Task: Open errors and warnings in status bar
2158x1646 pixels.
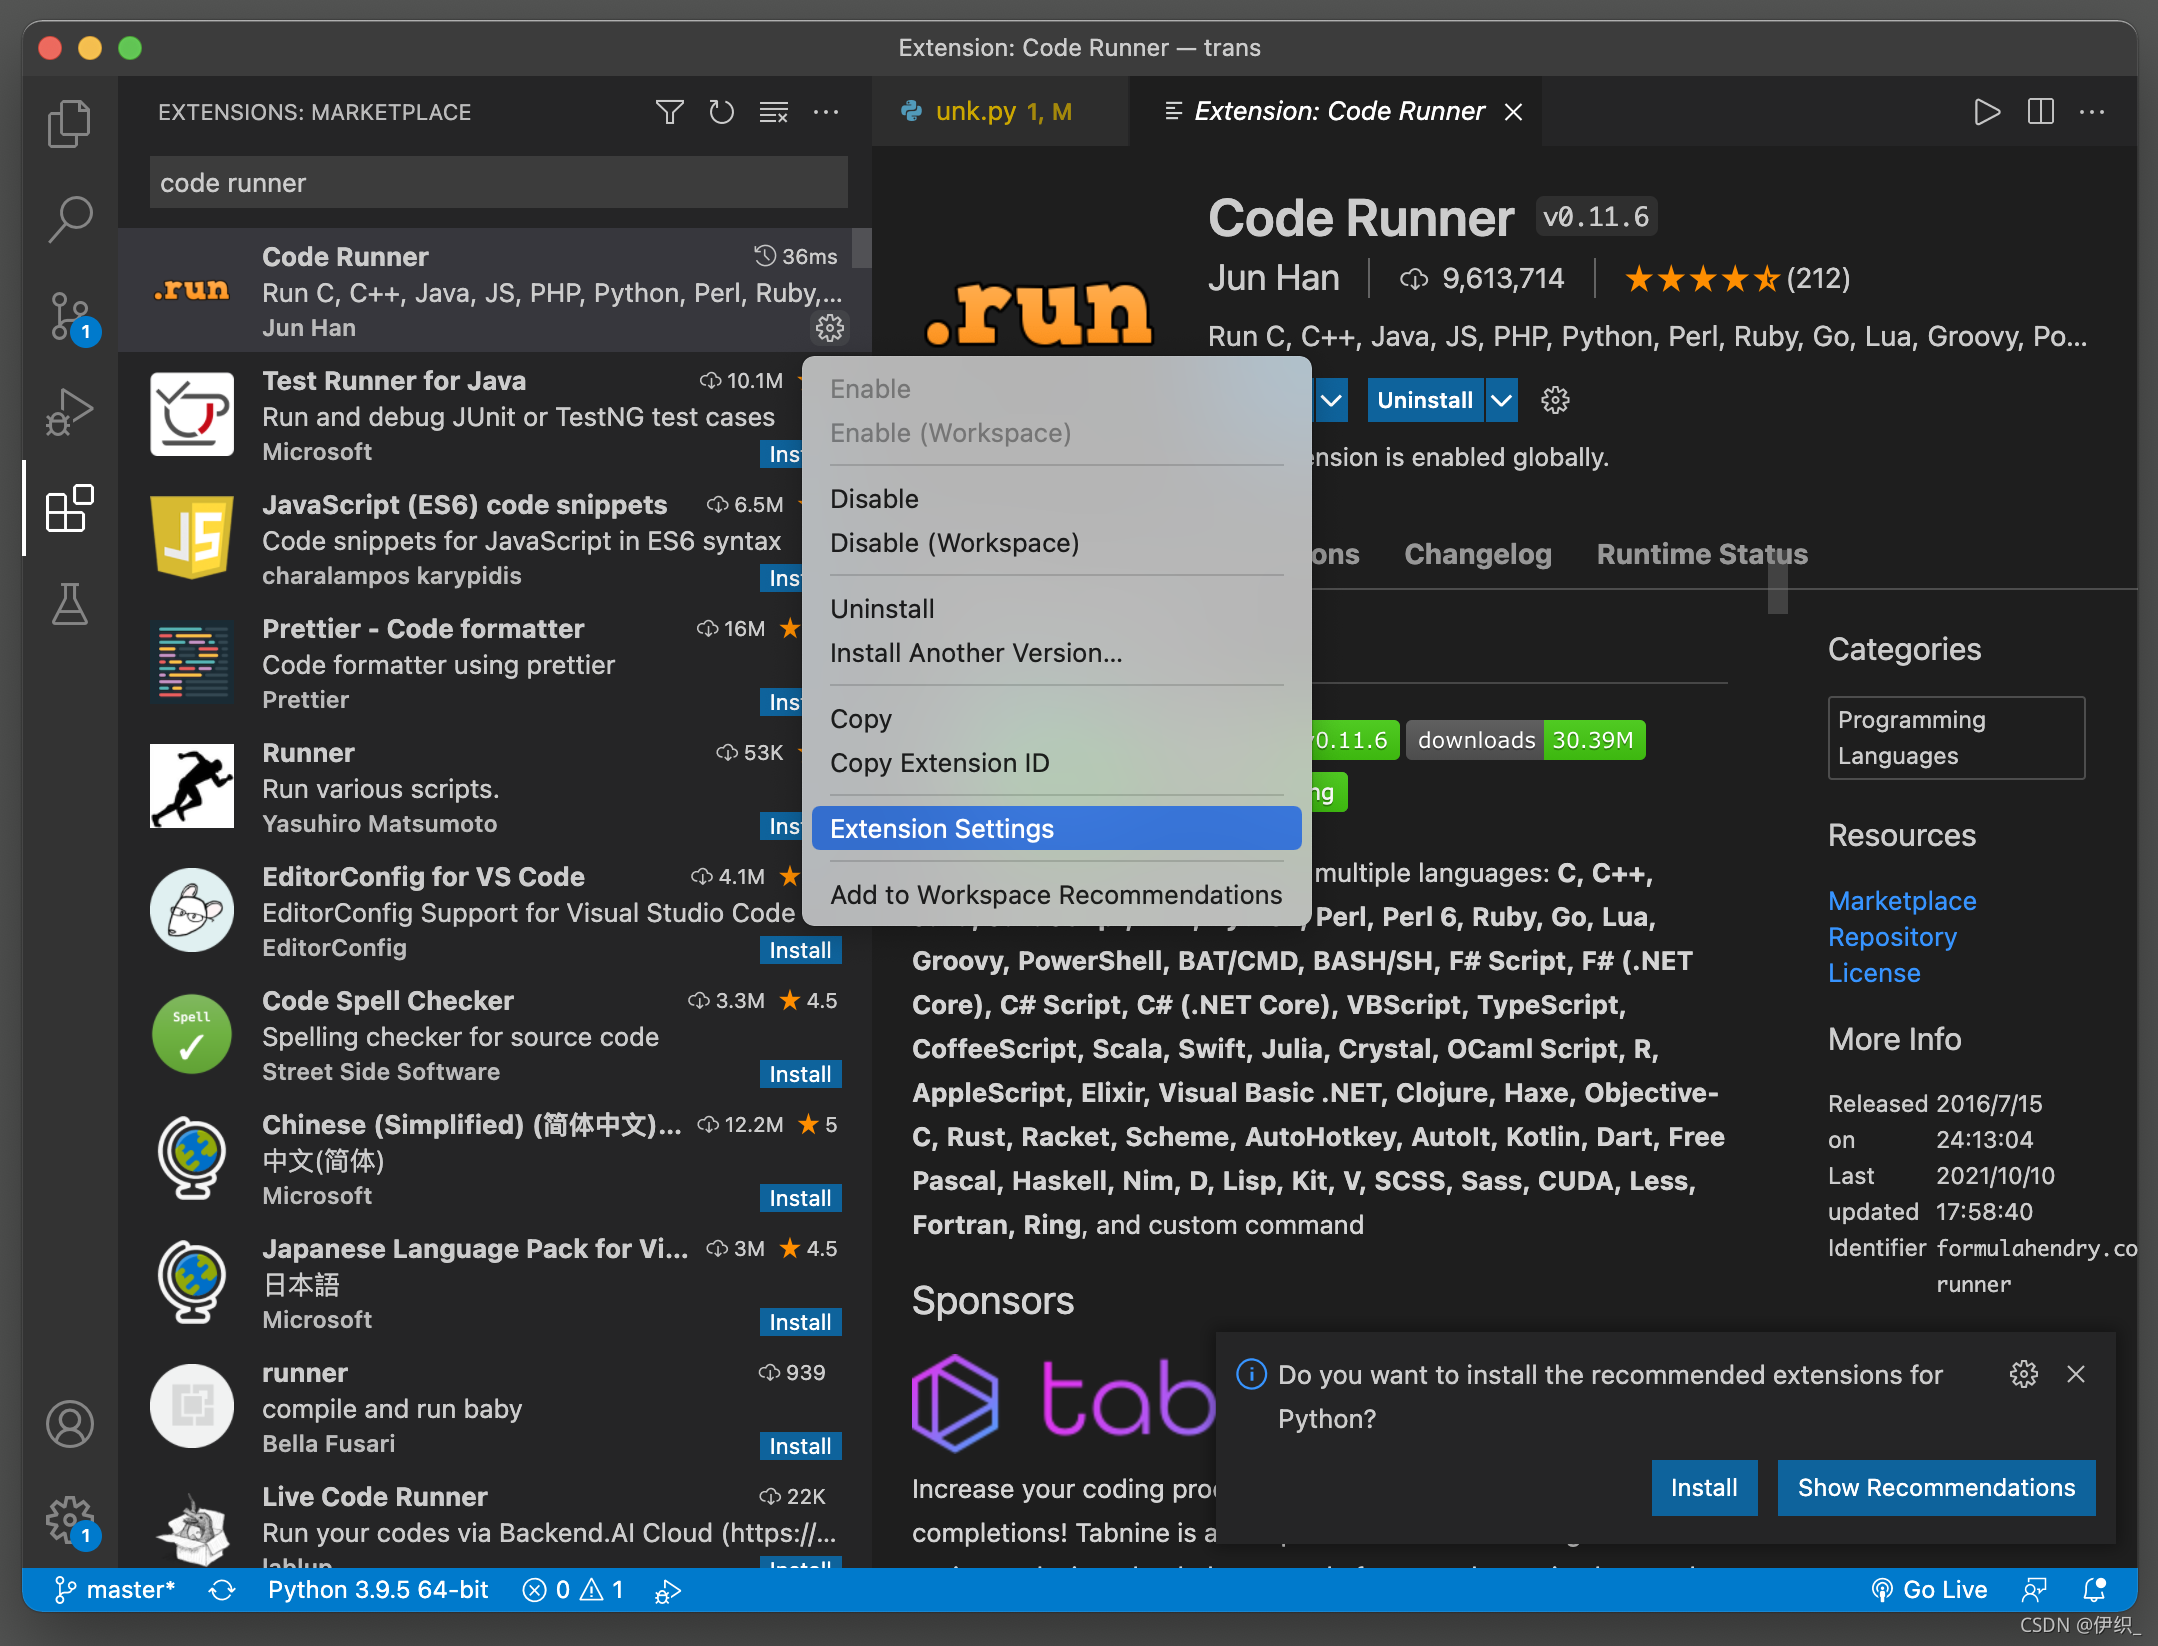Action: (x=573, y=1590)
